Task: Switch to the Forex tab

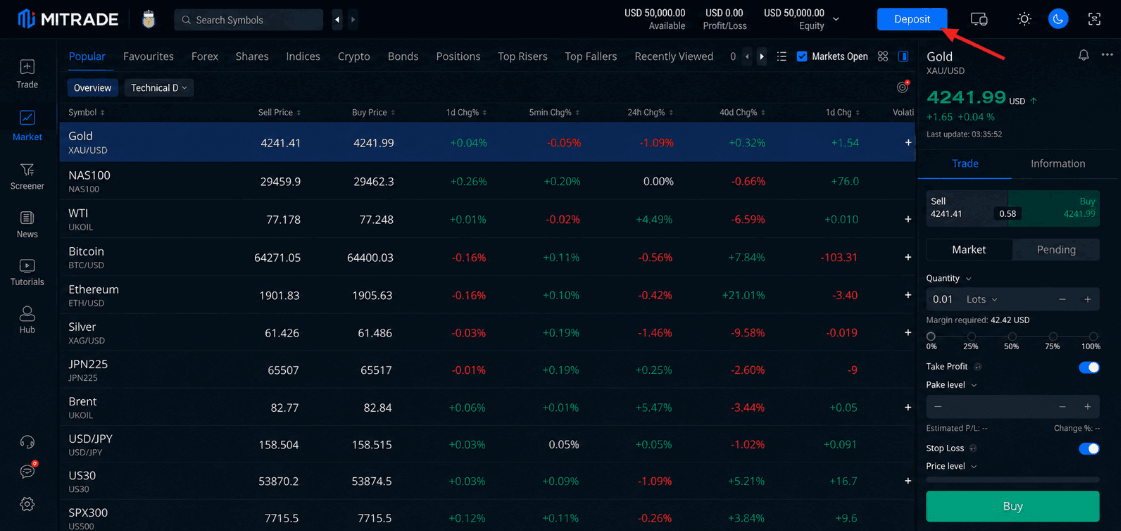Action: tap(204, 56)
